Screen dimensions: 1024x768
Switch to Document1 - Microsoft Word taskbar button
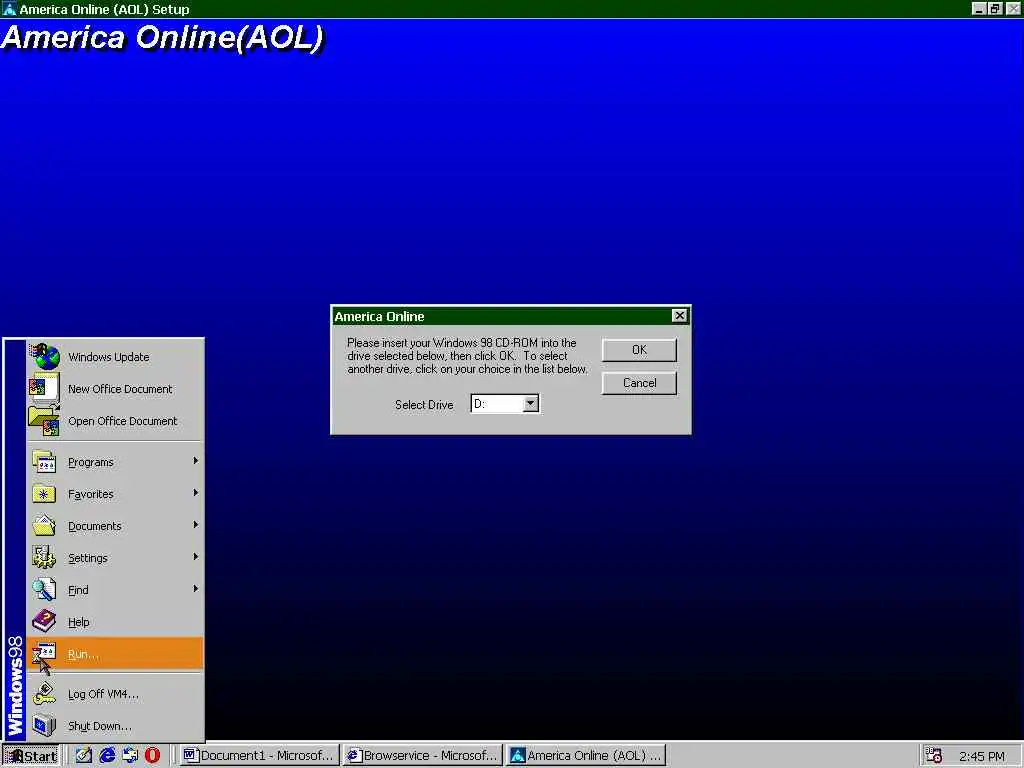pyautogui.click(x=259, y=756)
